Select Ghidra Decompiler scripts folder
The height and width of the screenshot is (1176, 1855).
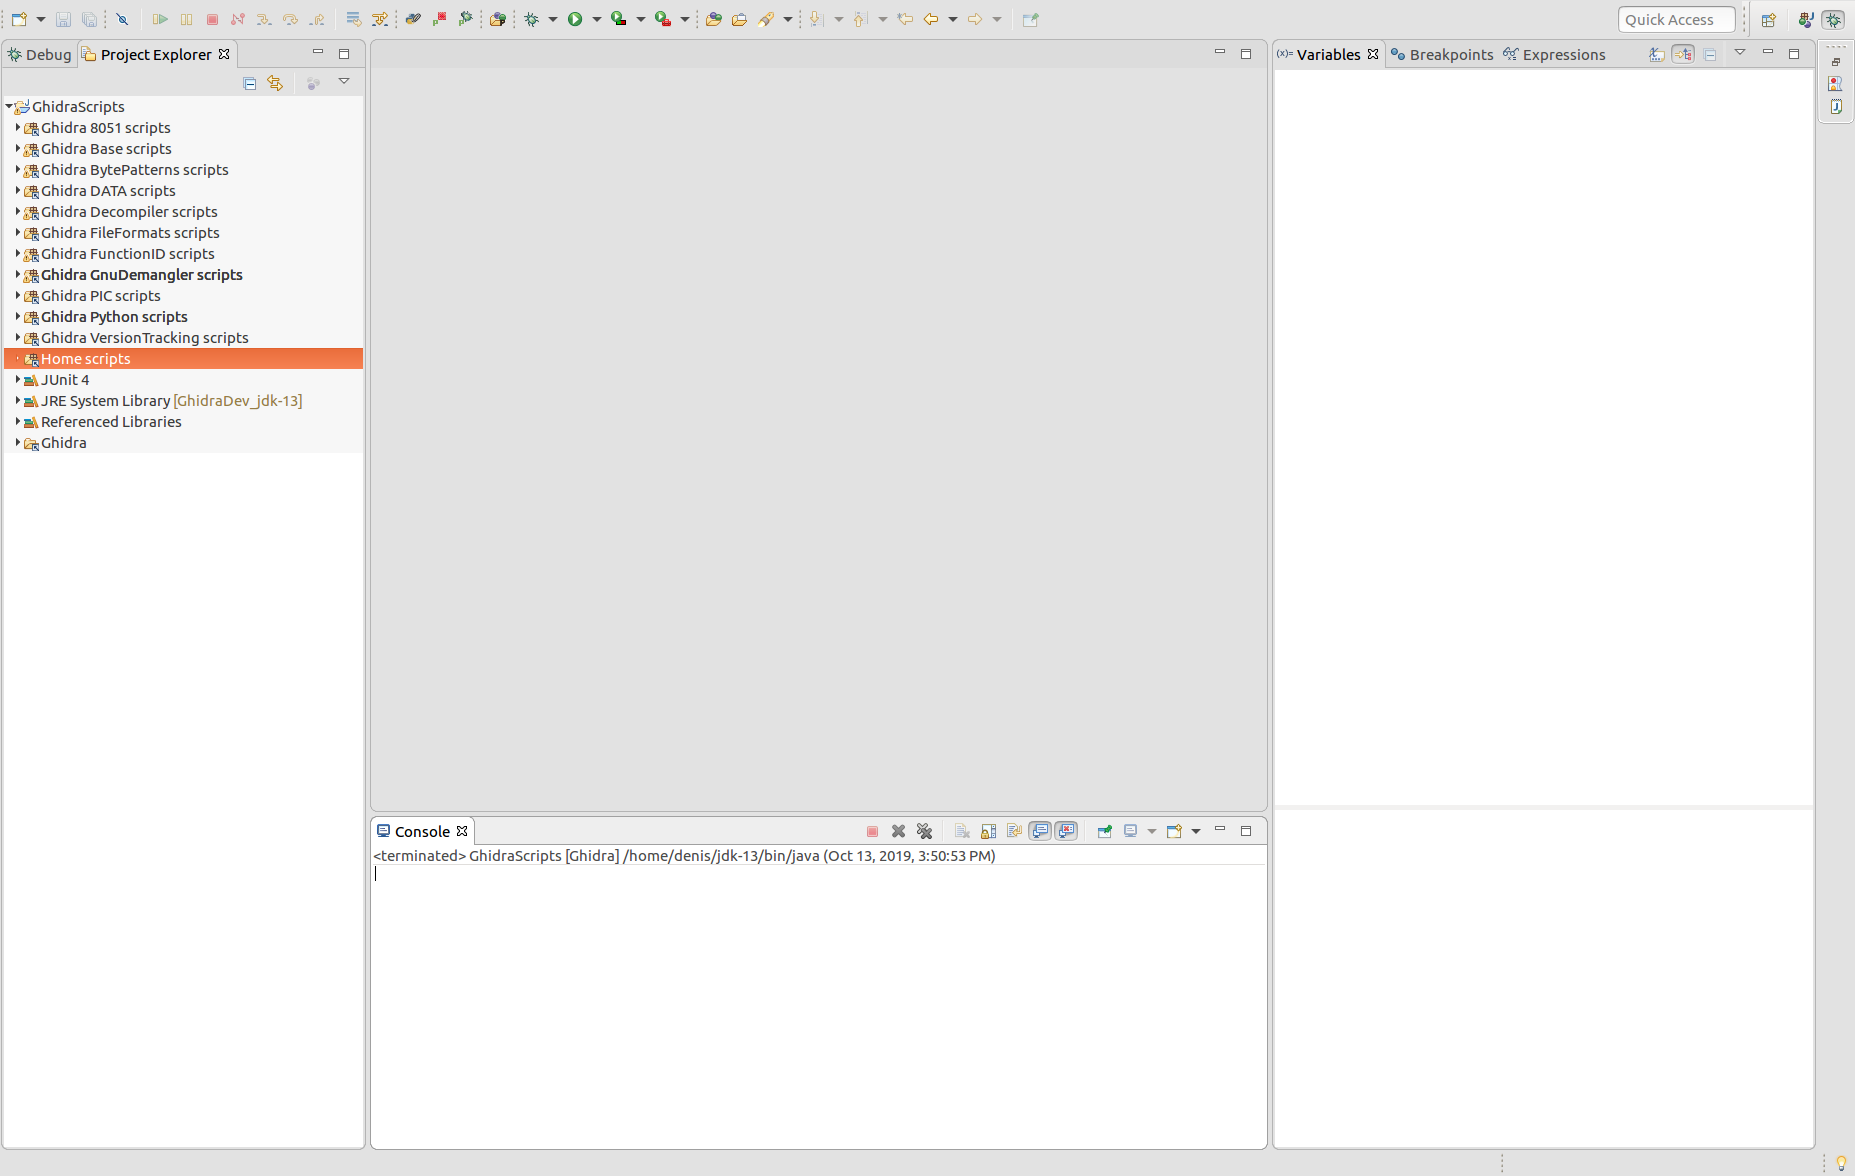(129, 212)
